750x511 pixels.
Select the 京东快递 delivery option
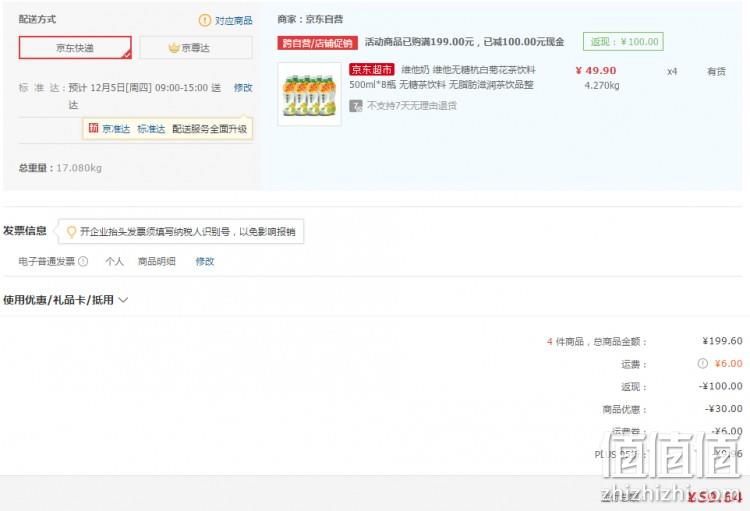pos(75,48)
